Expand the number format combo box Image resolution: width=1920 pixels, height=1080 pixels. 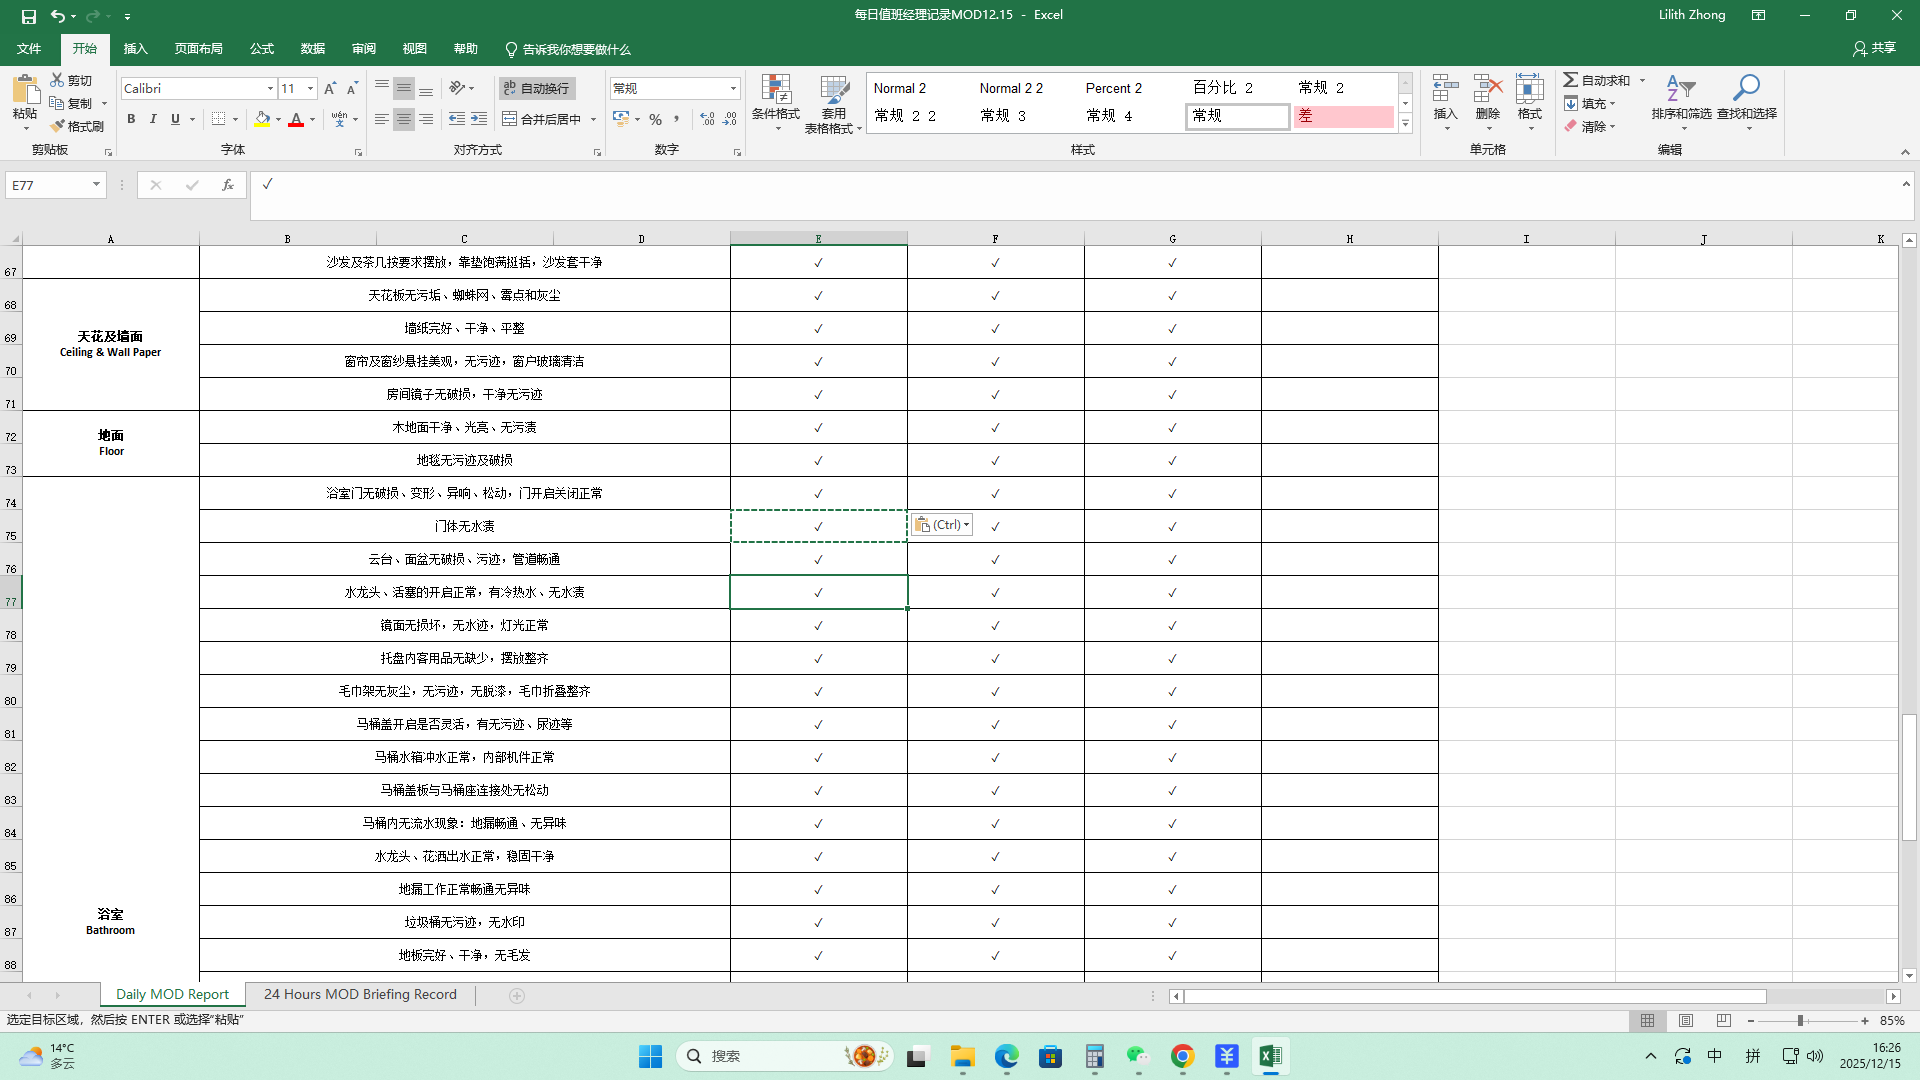[733, 88]
